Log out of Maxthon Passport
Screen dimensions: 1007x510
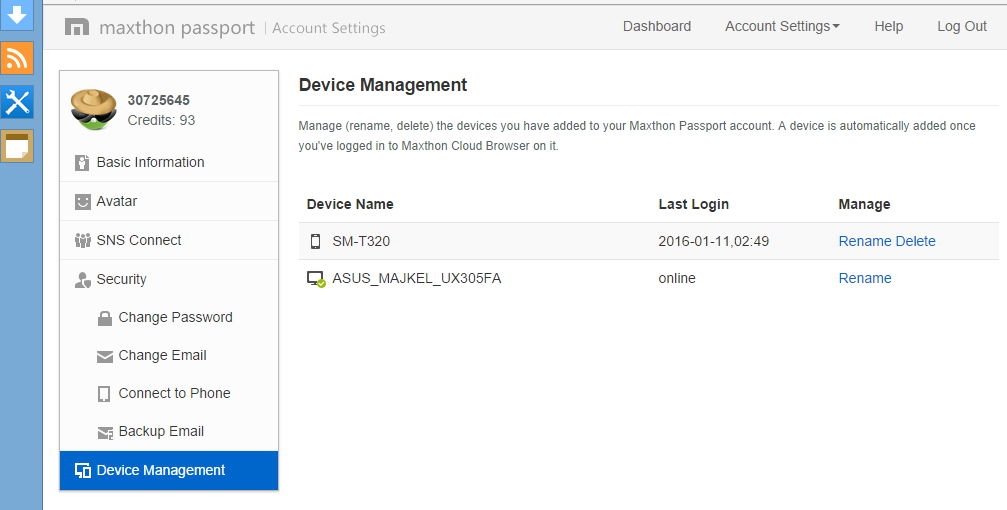962,26
